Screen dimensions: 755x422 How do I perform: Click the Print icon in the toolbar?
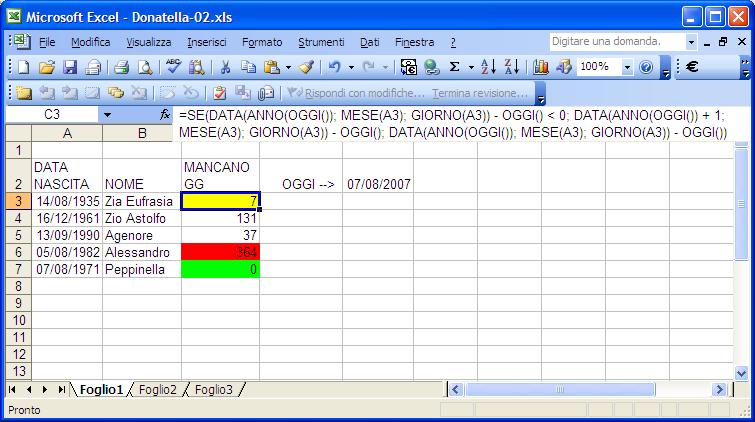(x=121, y=67)
